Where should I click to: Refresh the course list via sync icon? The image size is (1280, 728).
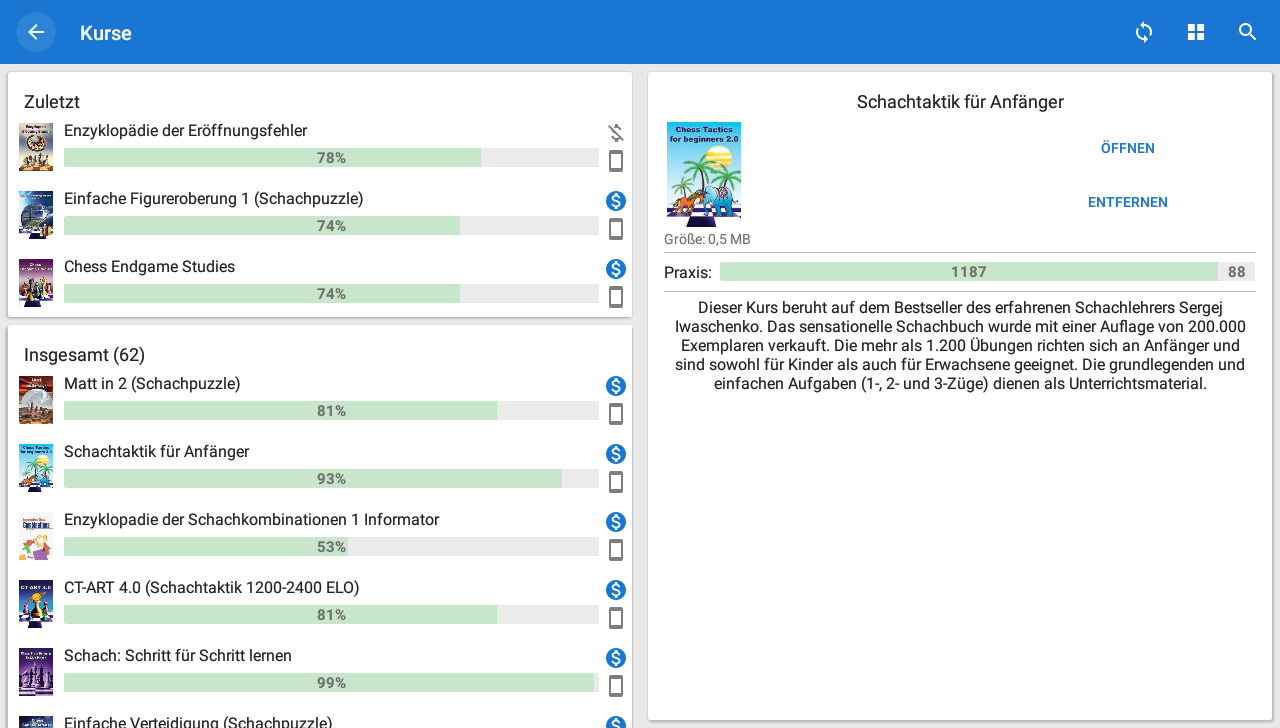tap(1144, 32)
